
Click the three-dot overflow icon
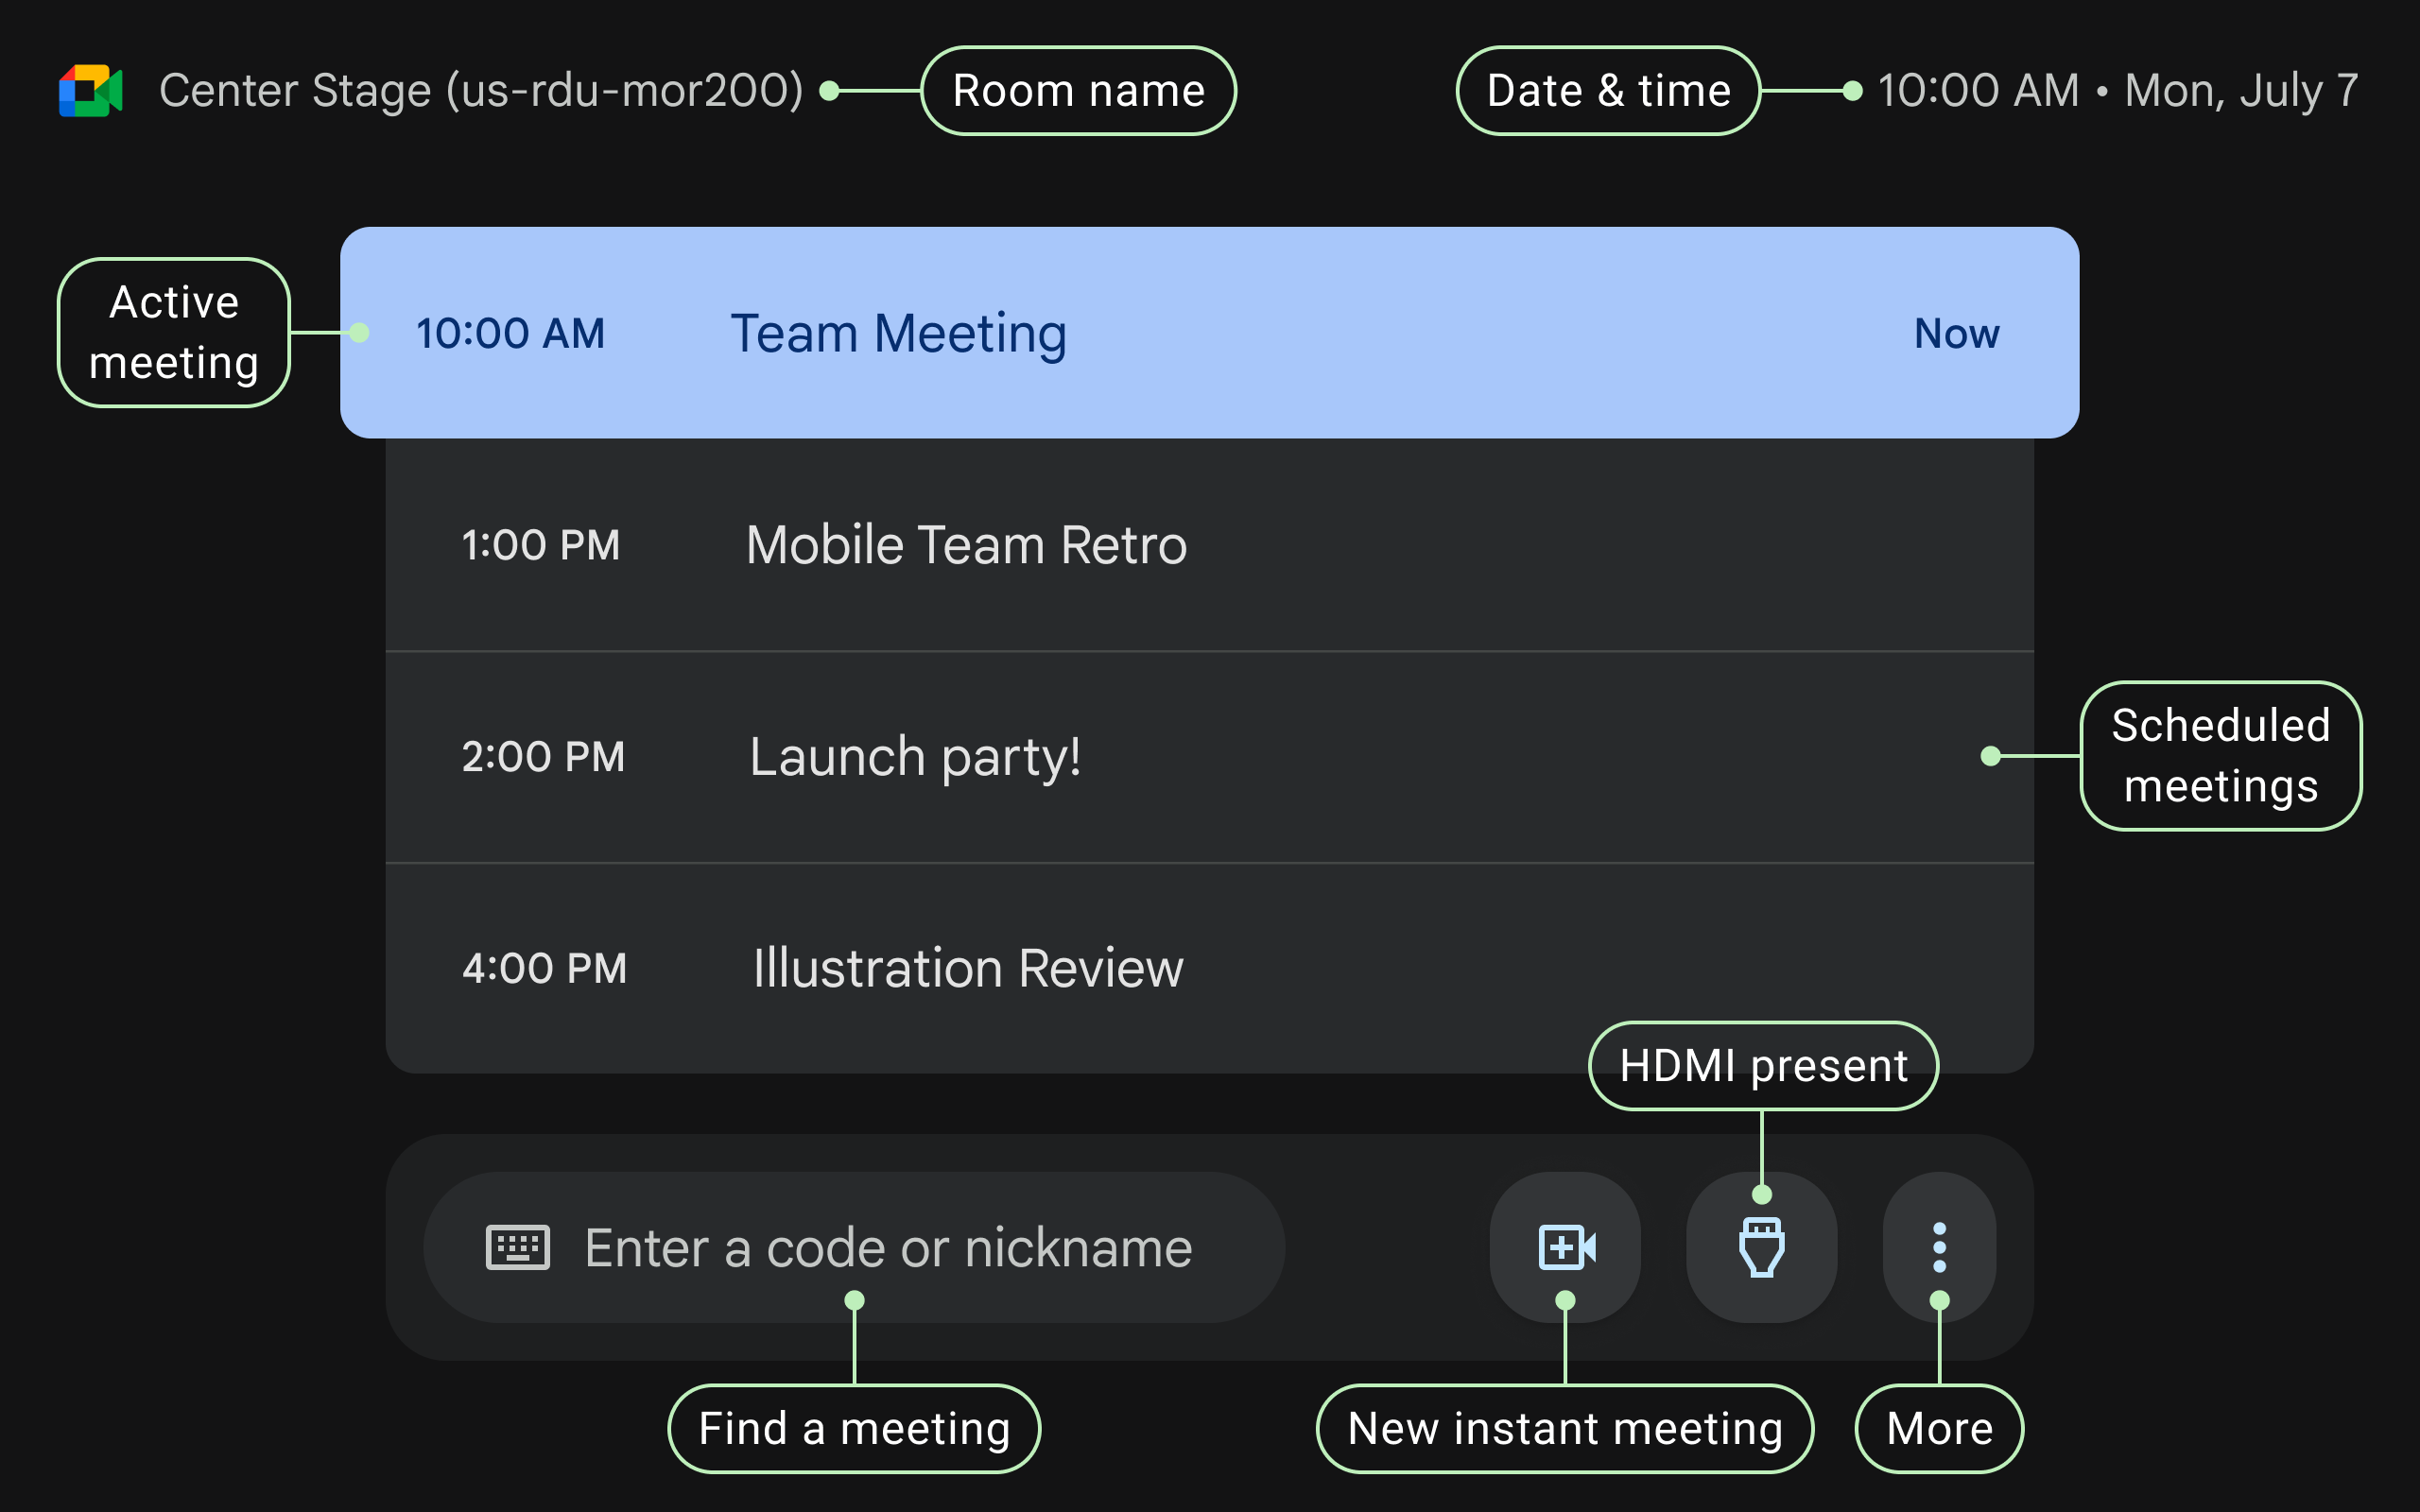coord(1938,1246)
